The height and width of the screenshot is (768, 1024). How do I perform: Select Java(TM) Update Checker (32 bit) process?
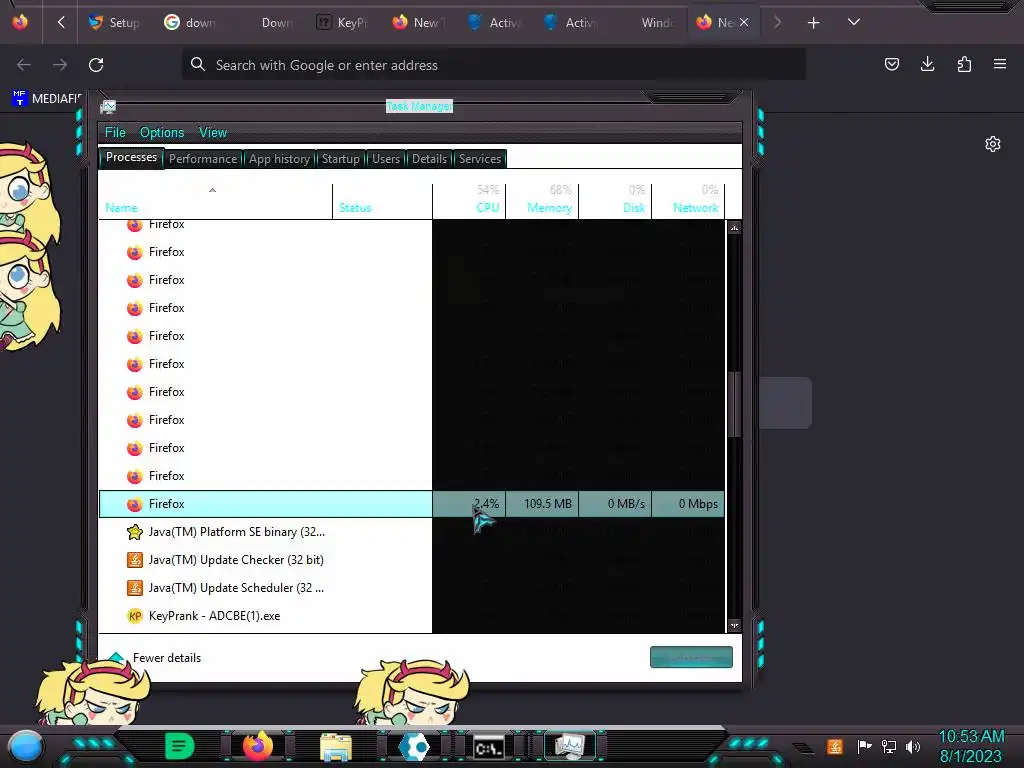tap(411, 560)
